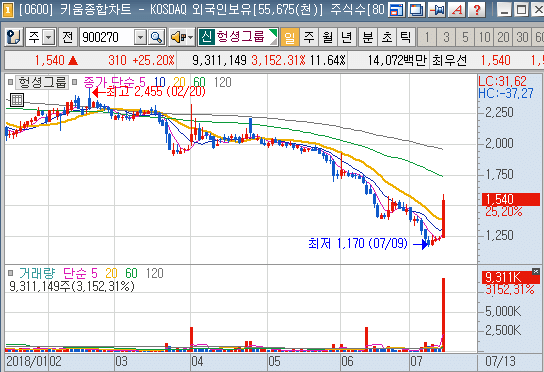Click interval button 3

click(447, 37)
